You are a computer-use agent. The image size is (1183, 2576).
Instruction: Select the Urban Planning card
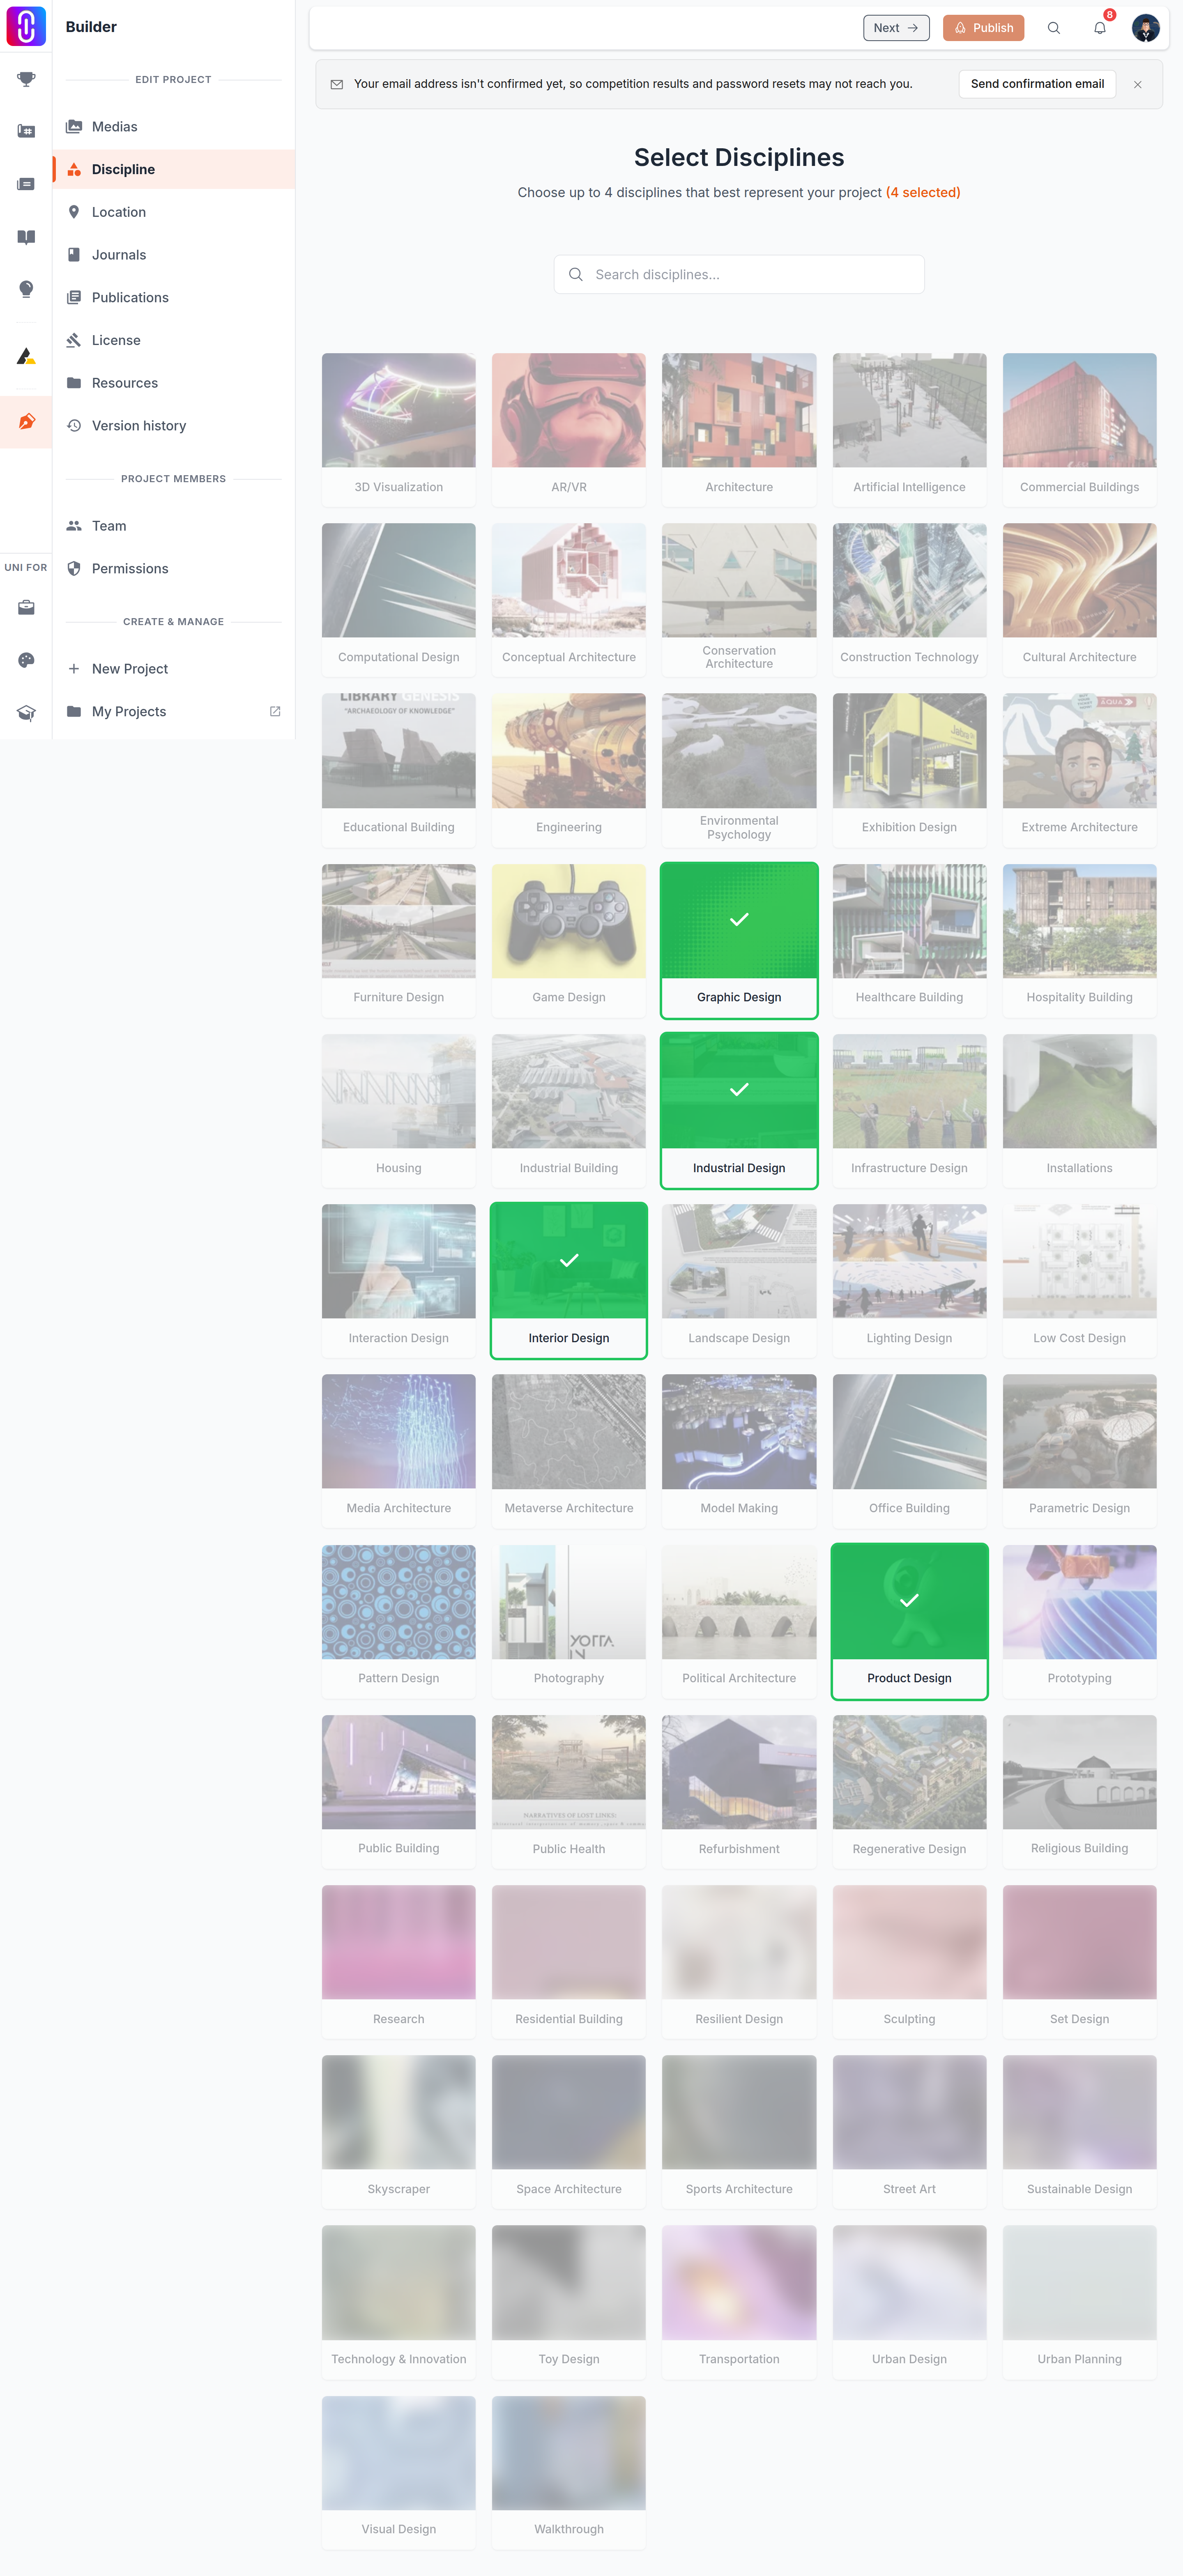click(x=1079, y=2302)
